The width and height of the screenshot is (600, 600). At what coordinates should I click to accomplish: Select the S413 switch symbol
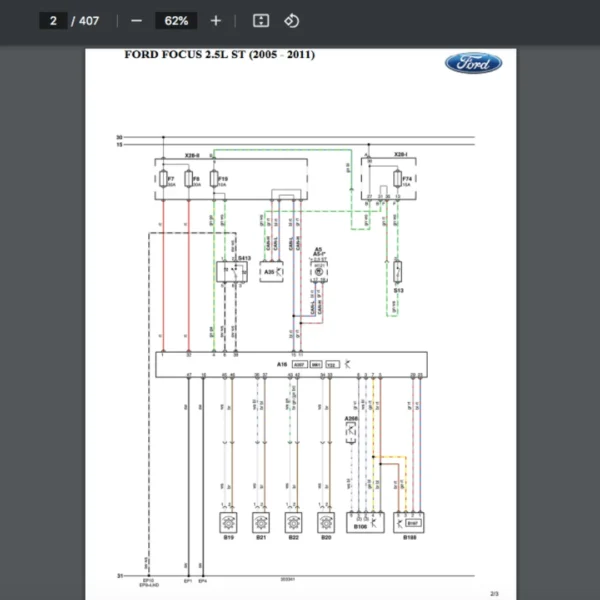coord(231,271)
